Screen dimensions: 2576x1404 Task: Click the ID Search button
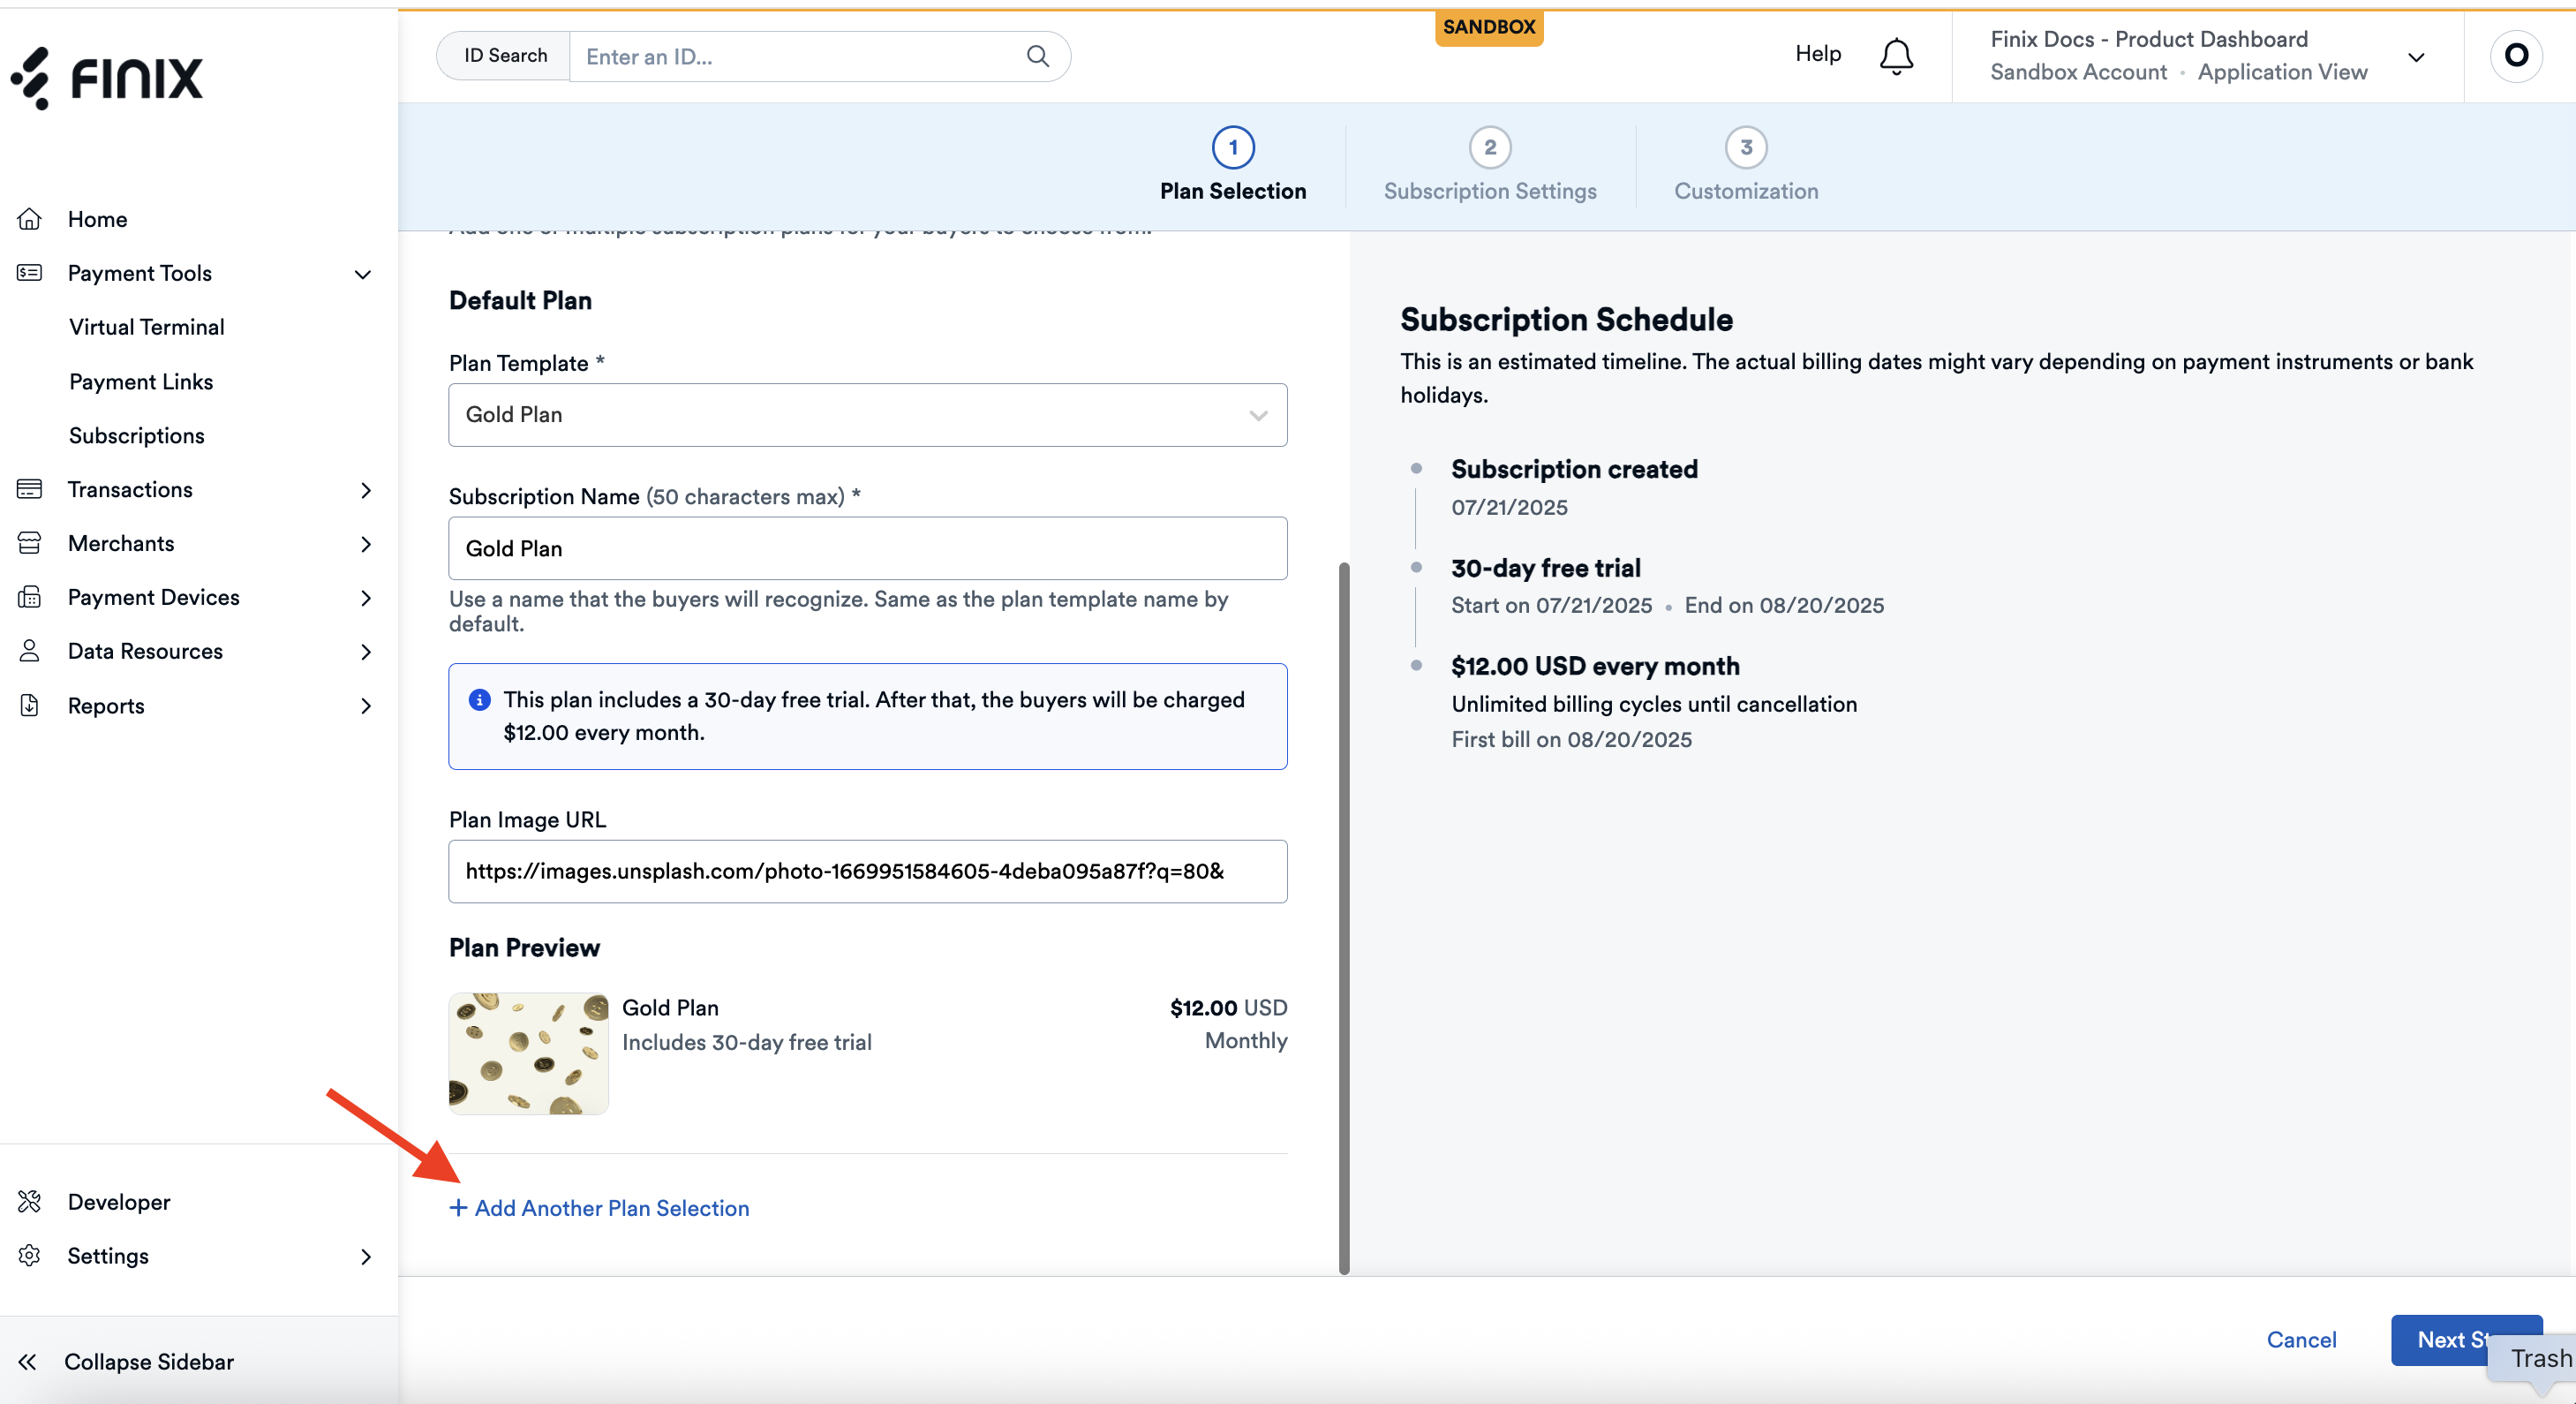(504, 56)
